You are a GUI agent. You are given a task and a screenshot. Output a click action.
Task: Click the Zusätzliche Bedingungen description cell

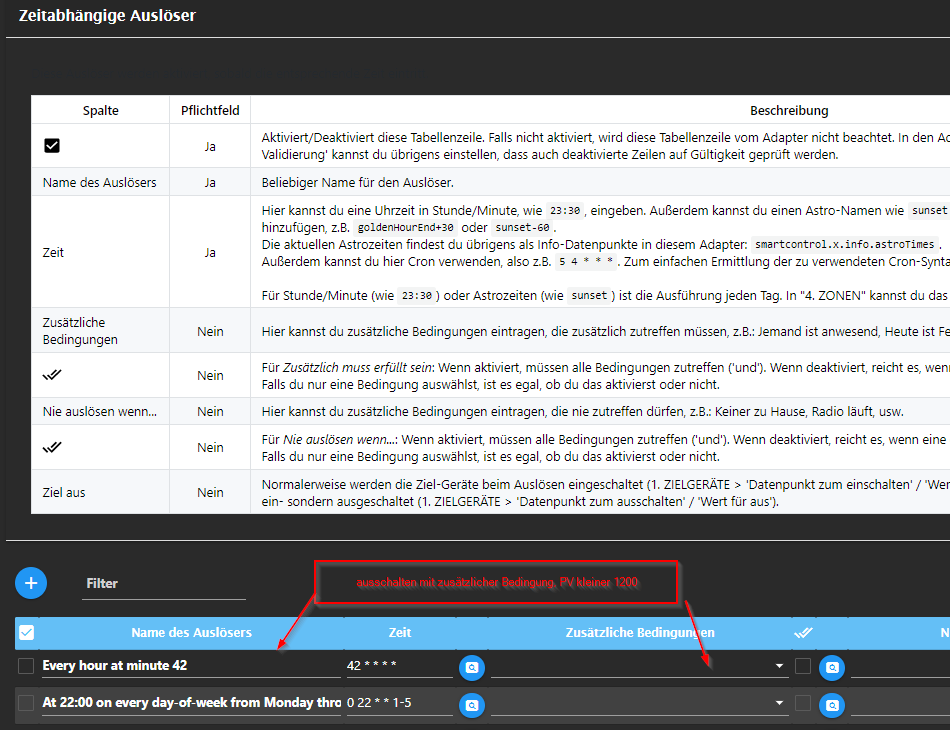(101, 331)
